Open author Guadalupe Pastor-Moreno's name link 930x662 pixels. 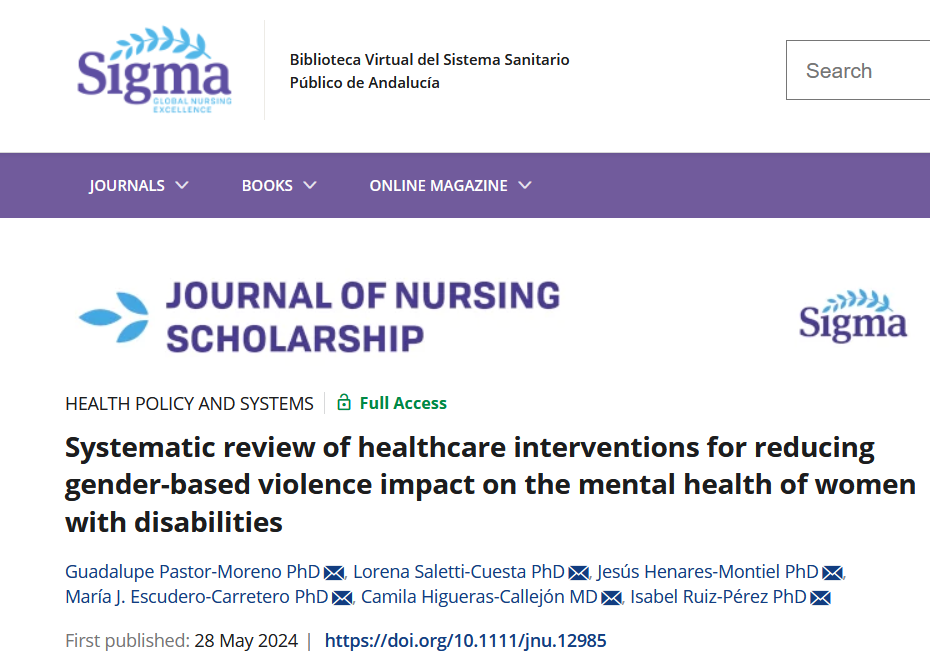pos(192,572)
